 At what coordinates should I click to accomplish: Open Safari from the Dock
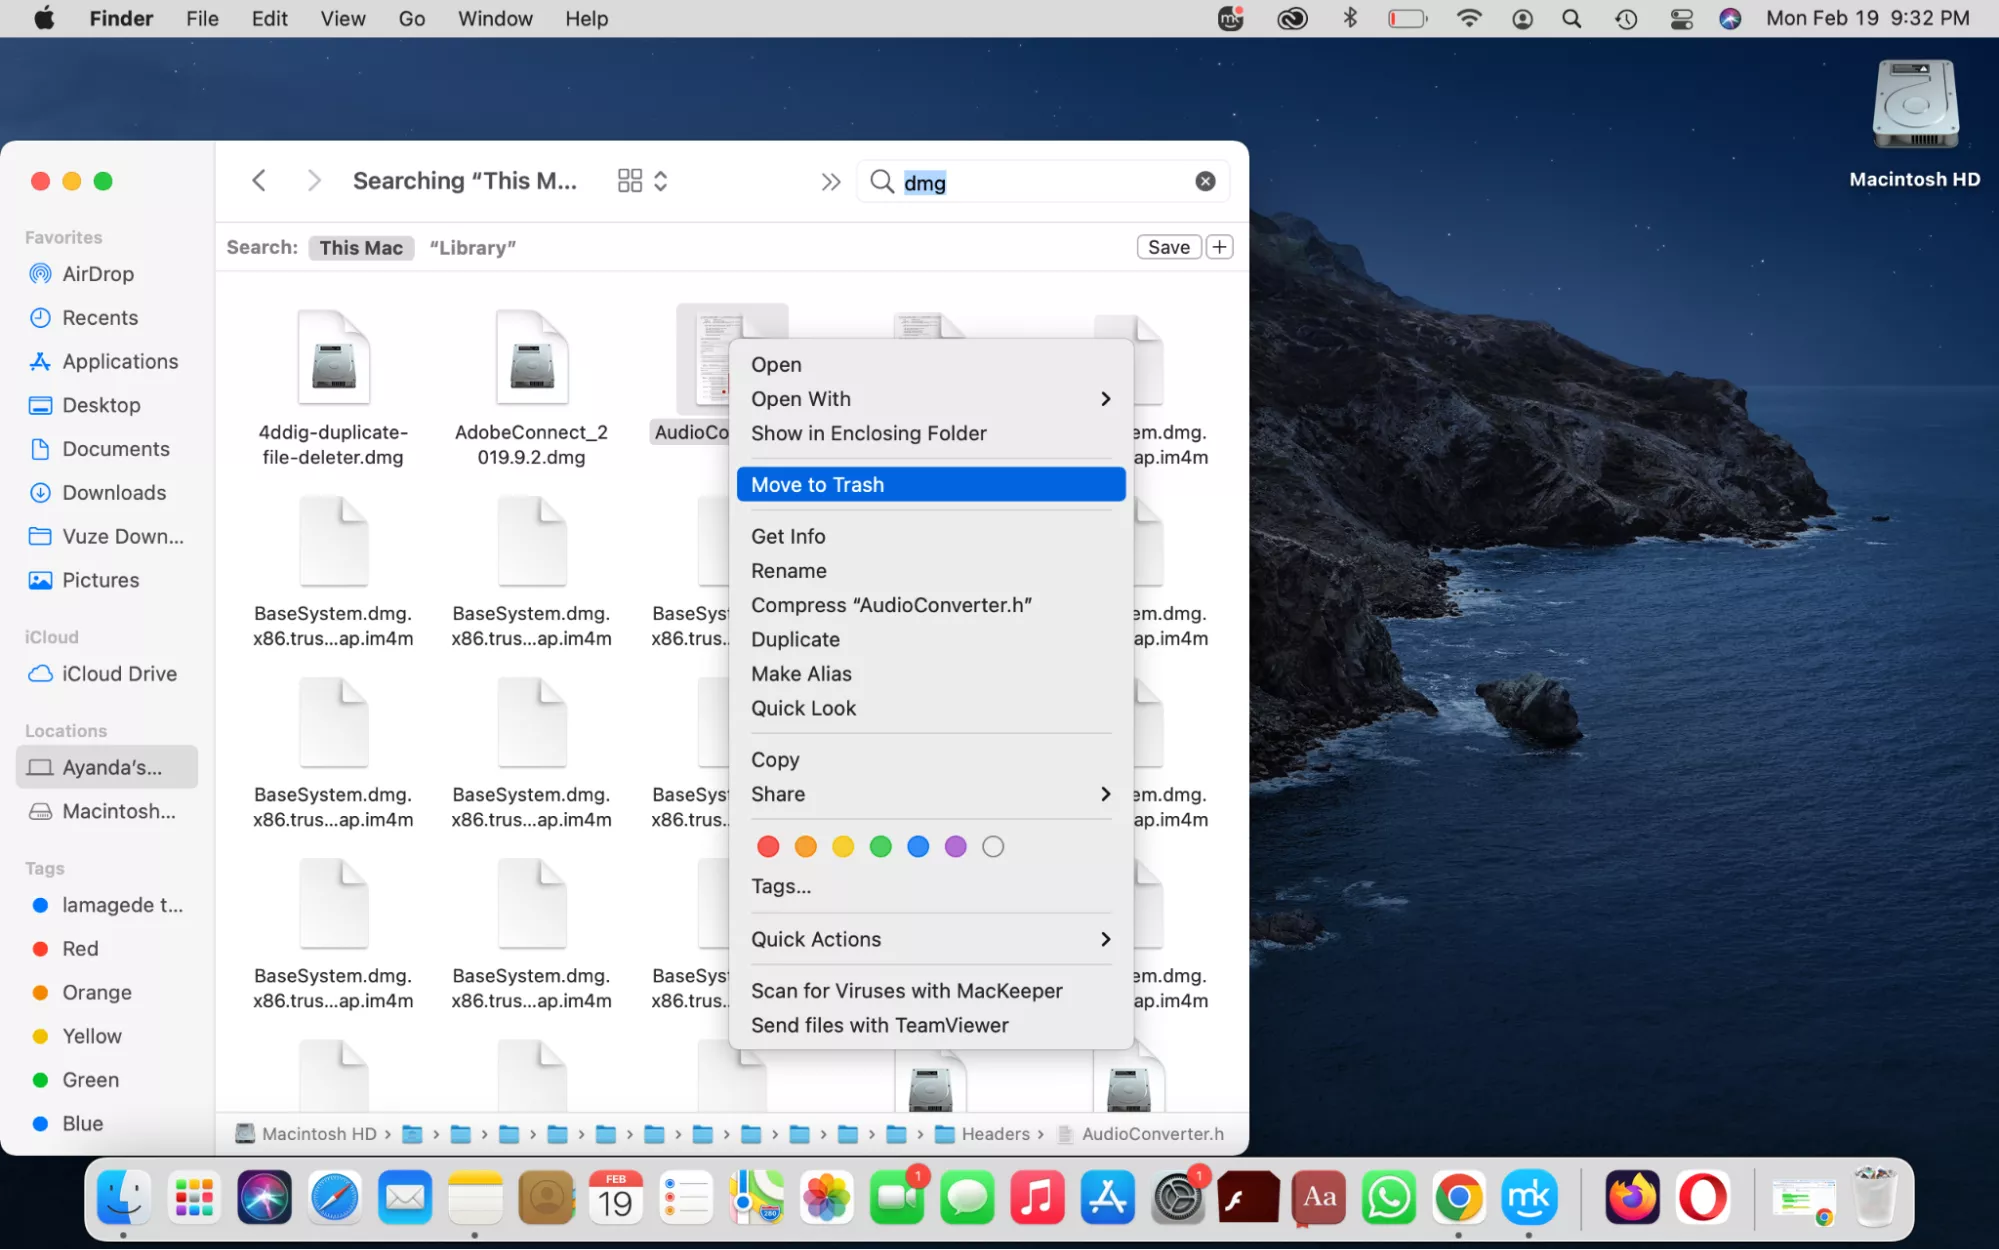pos(334,1197)
